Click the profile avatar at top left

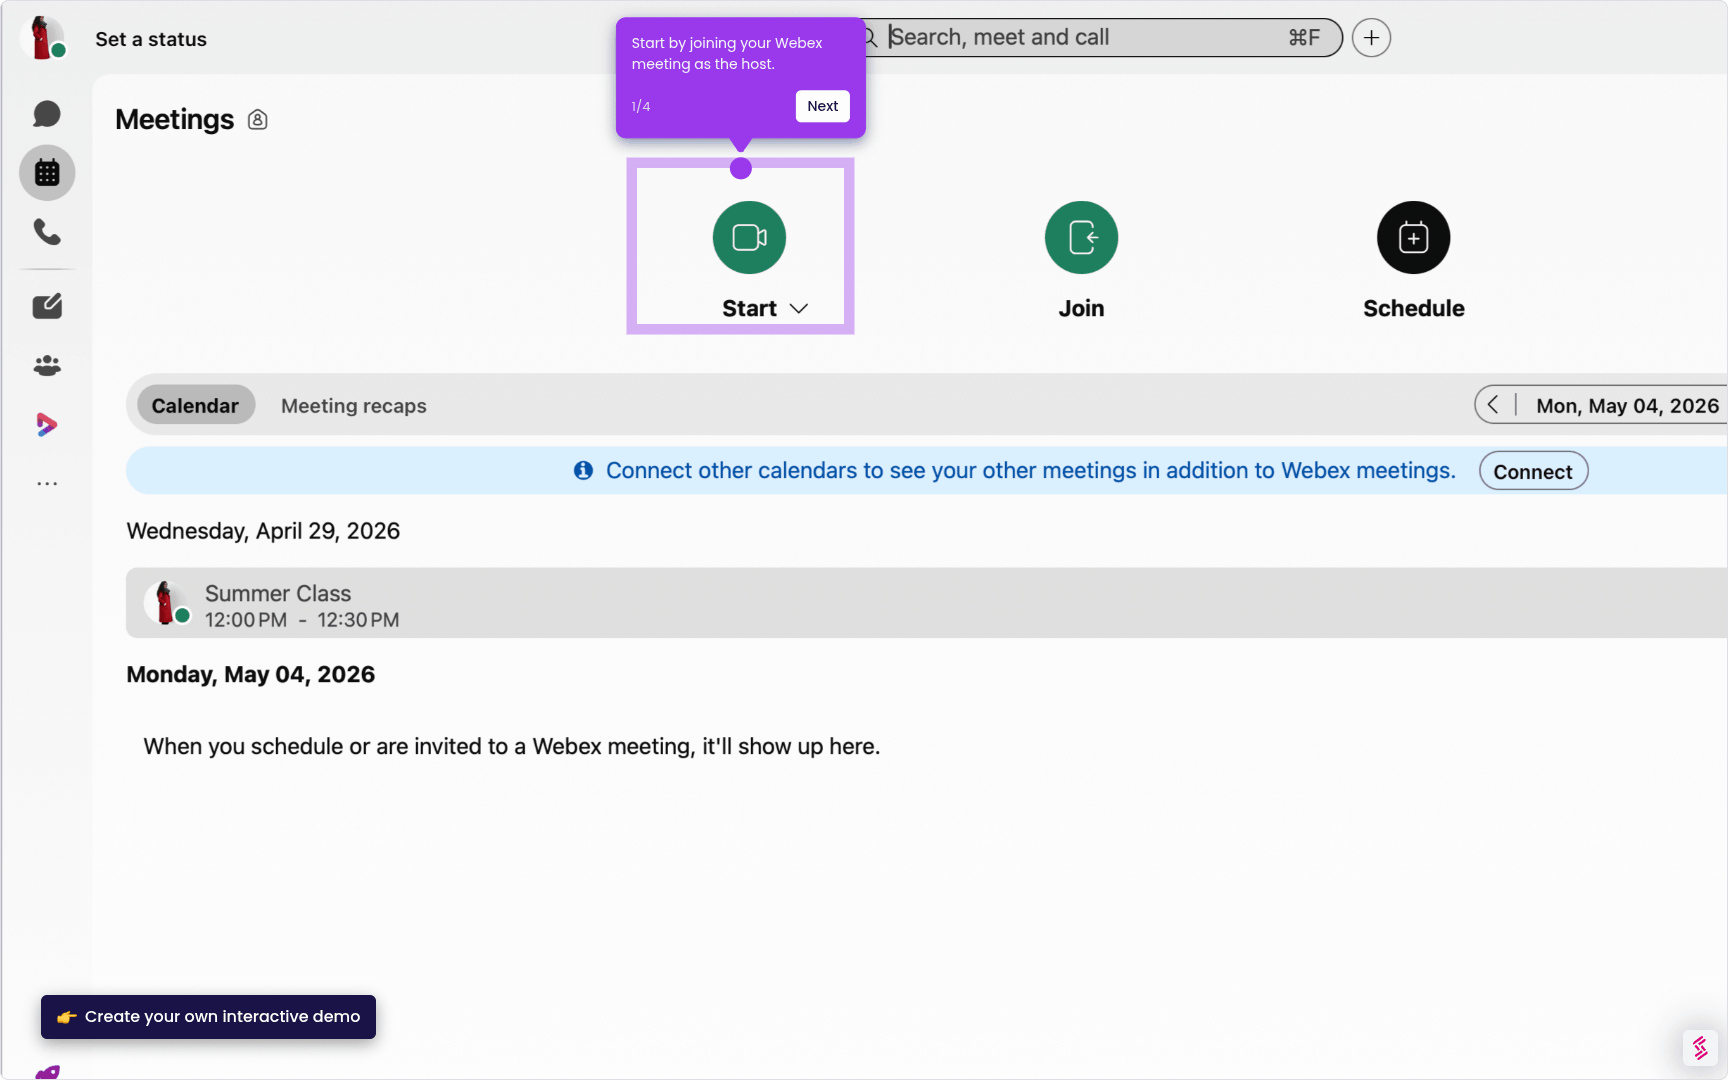[x=43, y=39]
